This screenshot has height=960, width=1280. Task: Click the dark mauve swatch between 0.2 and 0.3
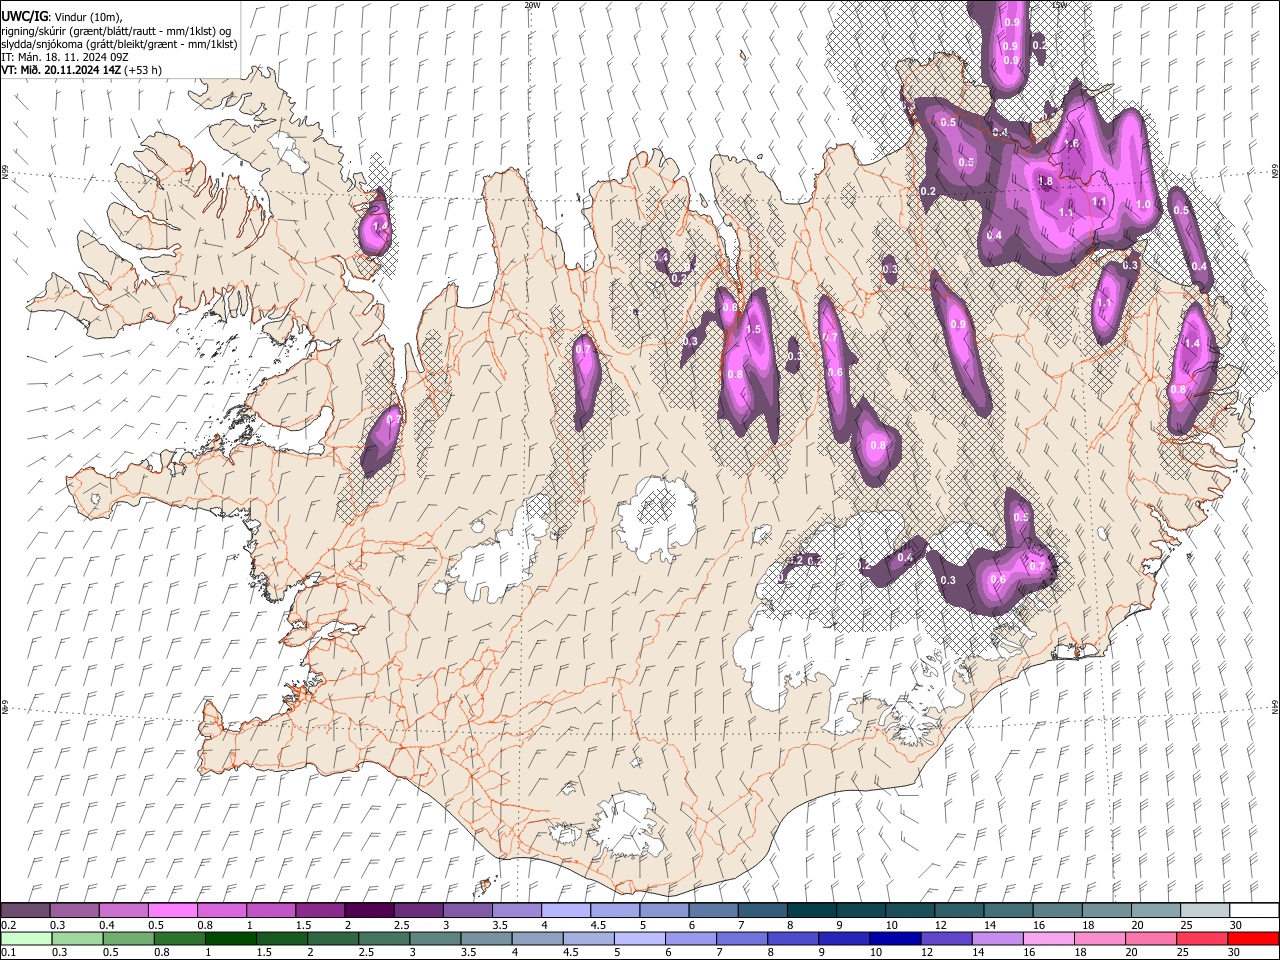click(x=25, y=910)
